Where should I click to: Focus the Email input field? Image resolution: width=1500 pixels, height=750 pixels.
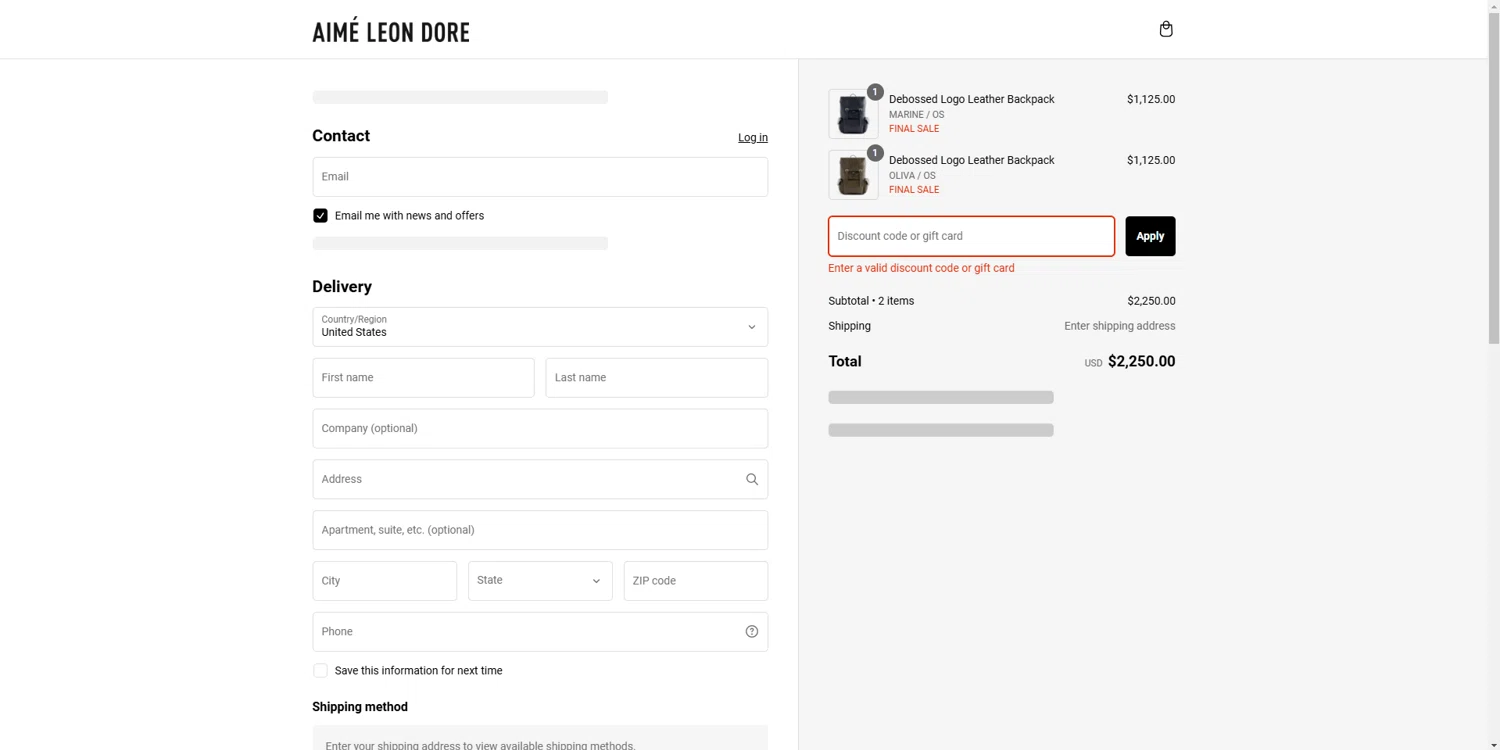(x=540, y=177)
